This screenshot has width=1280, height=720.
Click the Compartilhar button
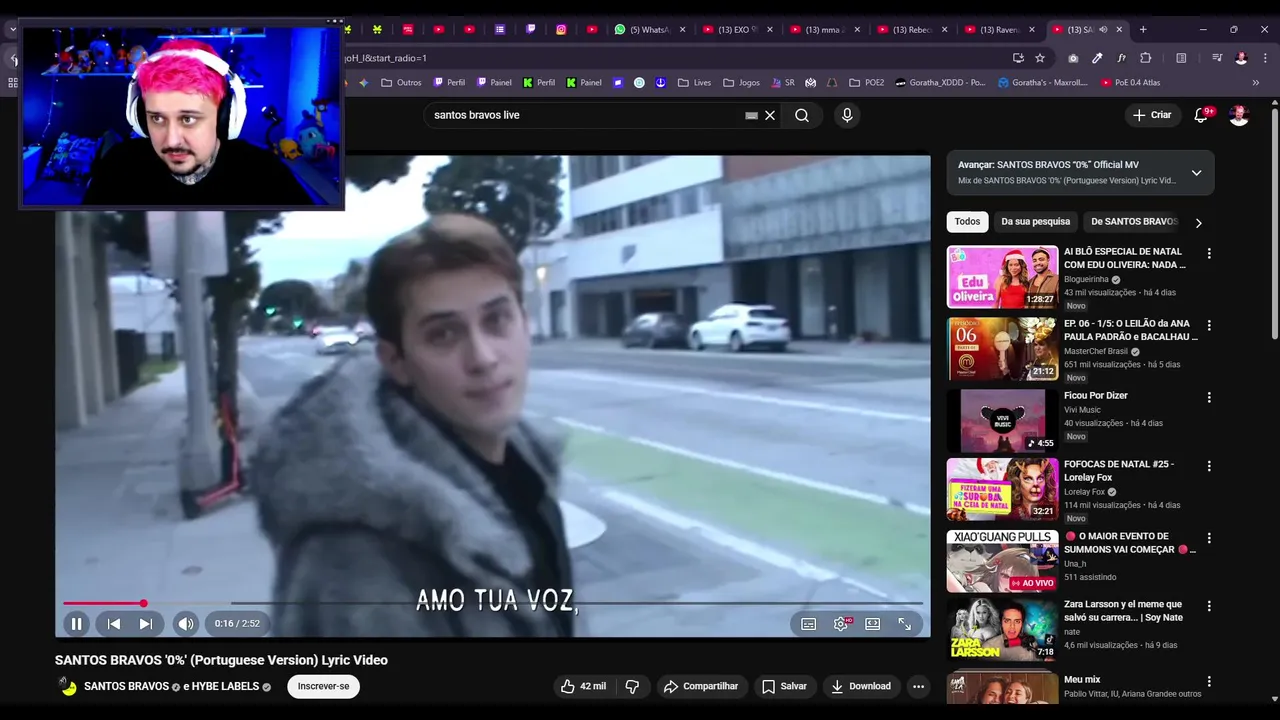(701, 686)
